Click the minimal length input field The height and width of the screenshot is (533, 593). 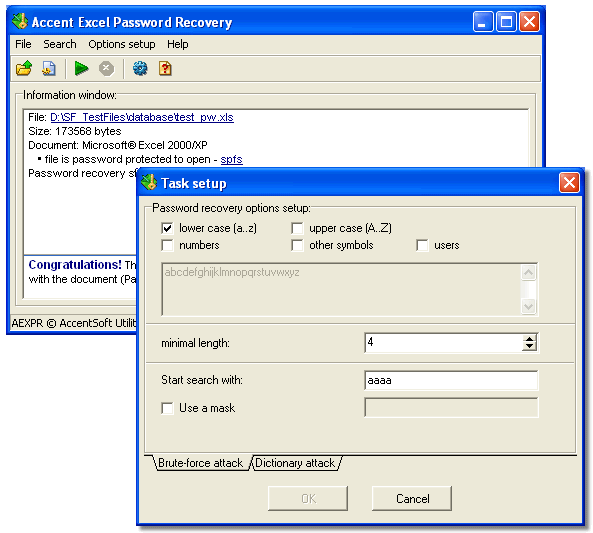point(444,343)
